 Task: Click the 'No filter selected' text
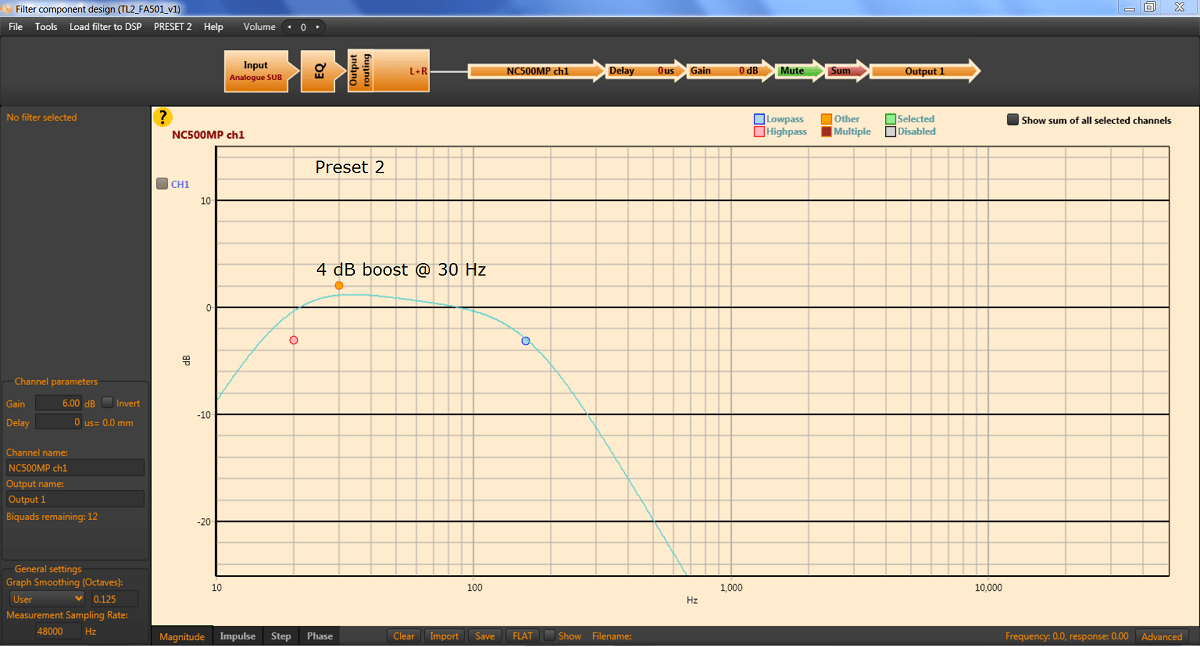(x=41, y=117)
